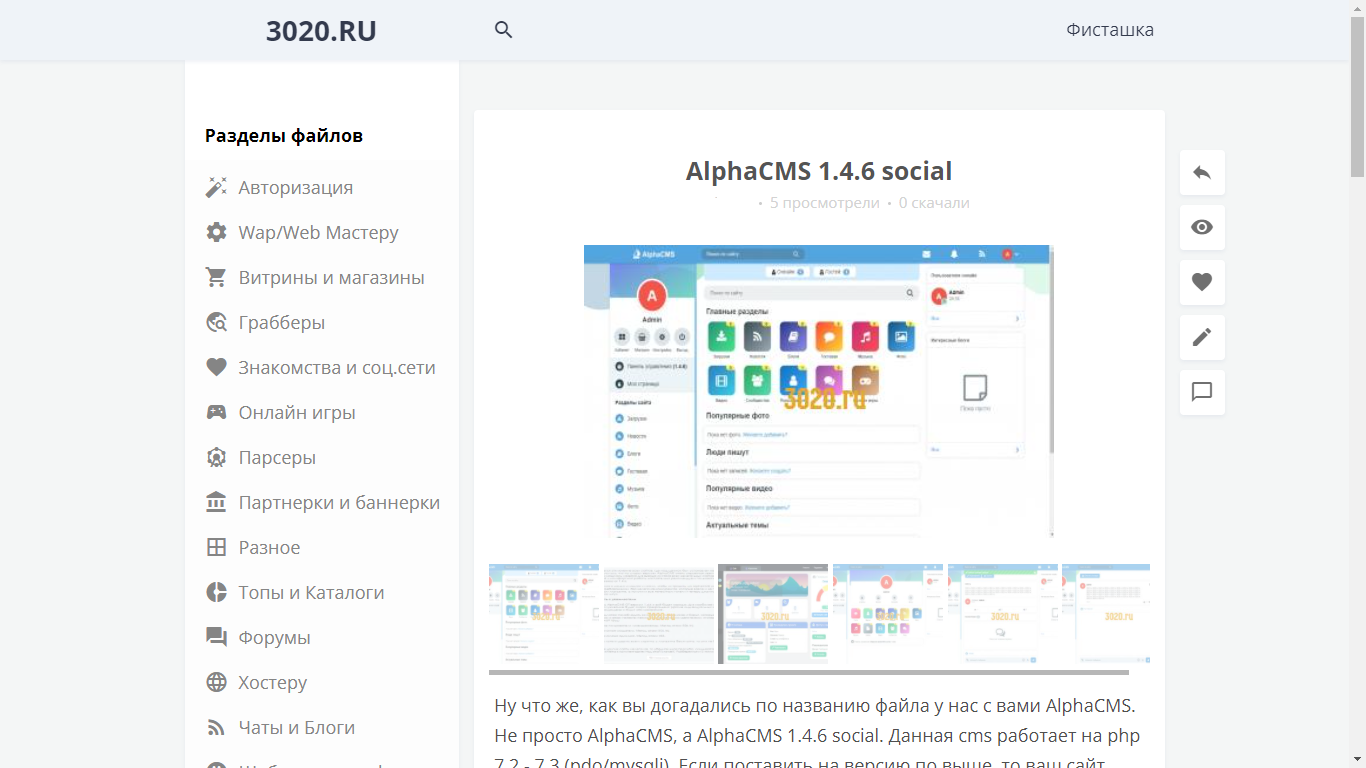The height and width of the screenshot is (768, 1366).
Task: Open the Форумы category
Action: (x=274, y=638)
